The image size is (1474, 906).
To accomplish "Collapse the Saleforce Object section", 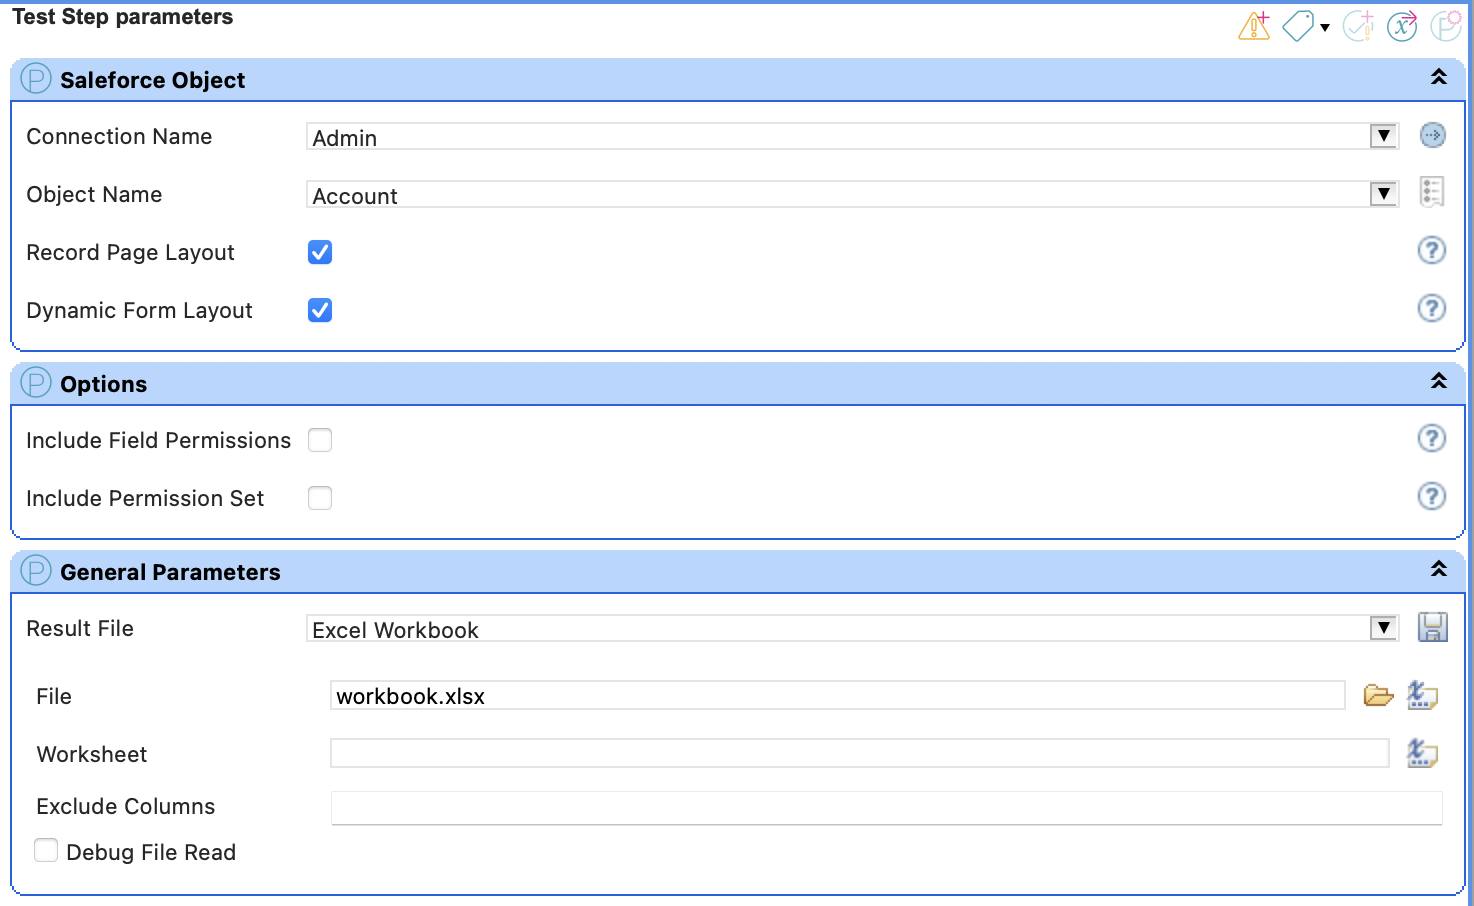I will (x=1439, y=75).
